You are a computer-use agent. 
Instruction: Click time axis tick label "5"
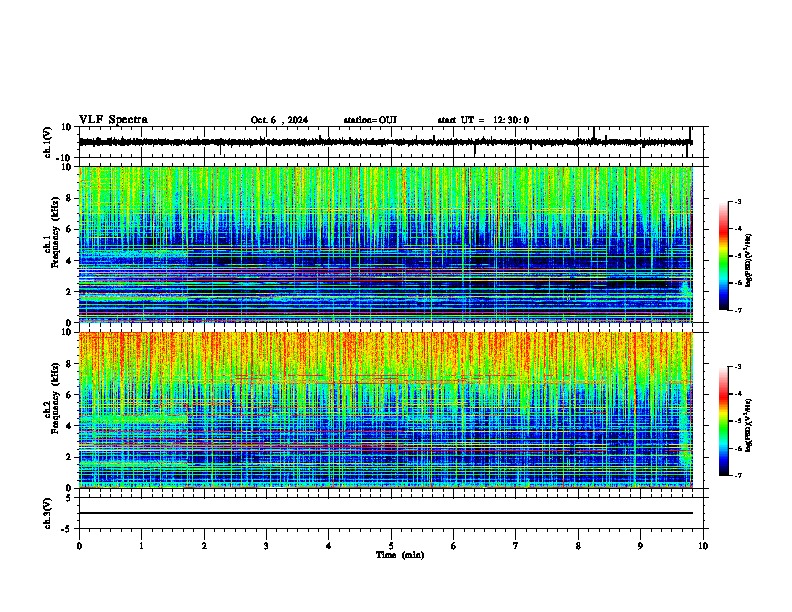[x=391, y=546]
